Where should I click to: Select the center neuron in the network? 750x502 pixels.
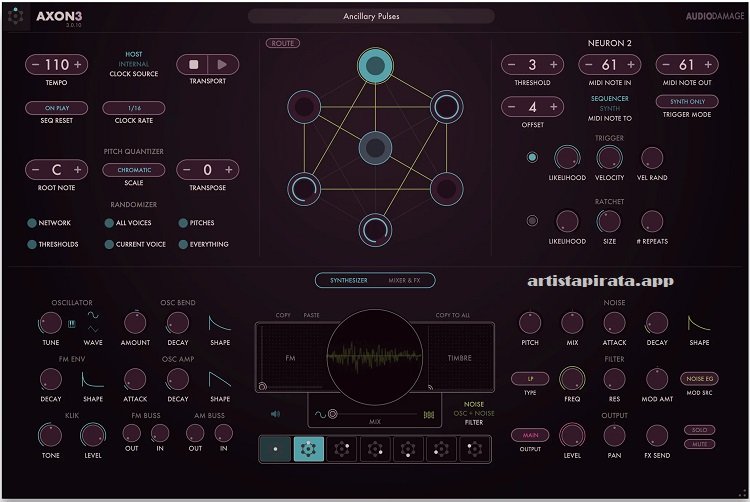click(x=375, y=148)
